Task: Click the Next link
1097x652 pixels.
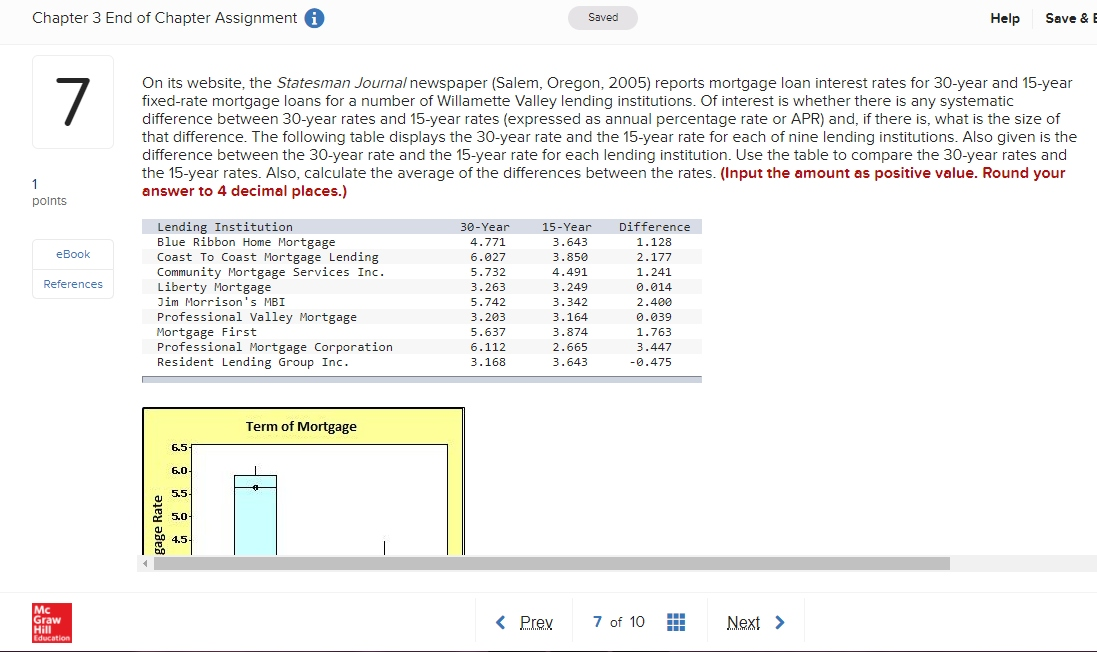Action: tap(743, 622)
